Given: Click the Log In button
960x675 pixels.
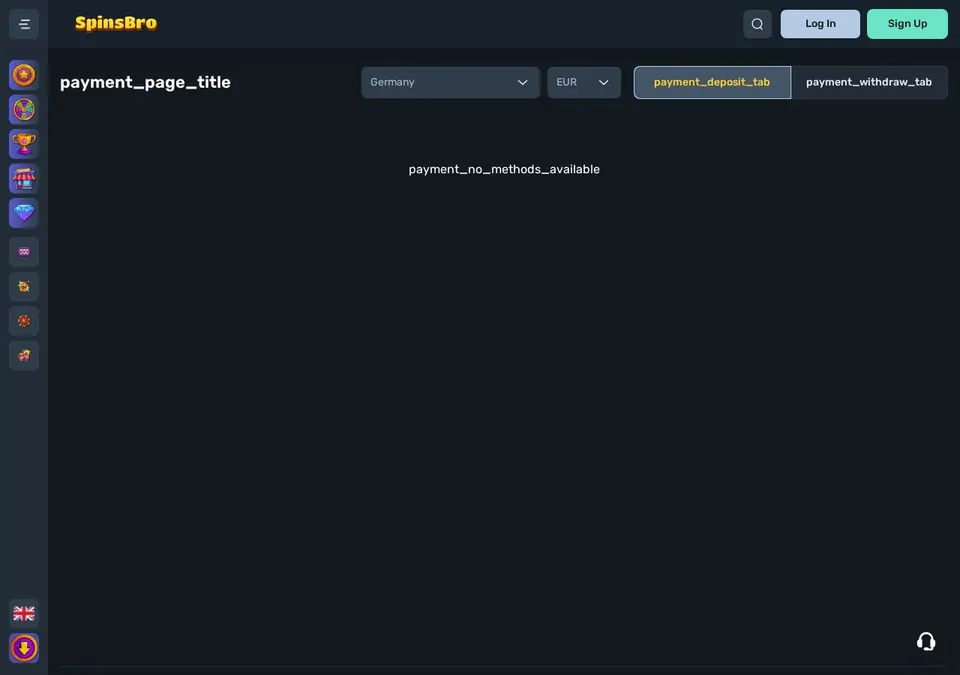Looking at the screenshot, I should click(x=820, y=24).
